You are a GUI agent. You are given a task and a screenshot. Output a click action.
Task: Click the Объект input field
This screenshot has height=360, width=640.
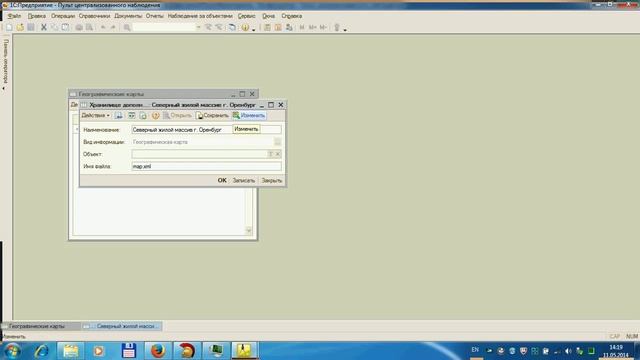[x=199, y=154]
